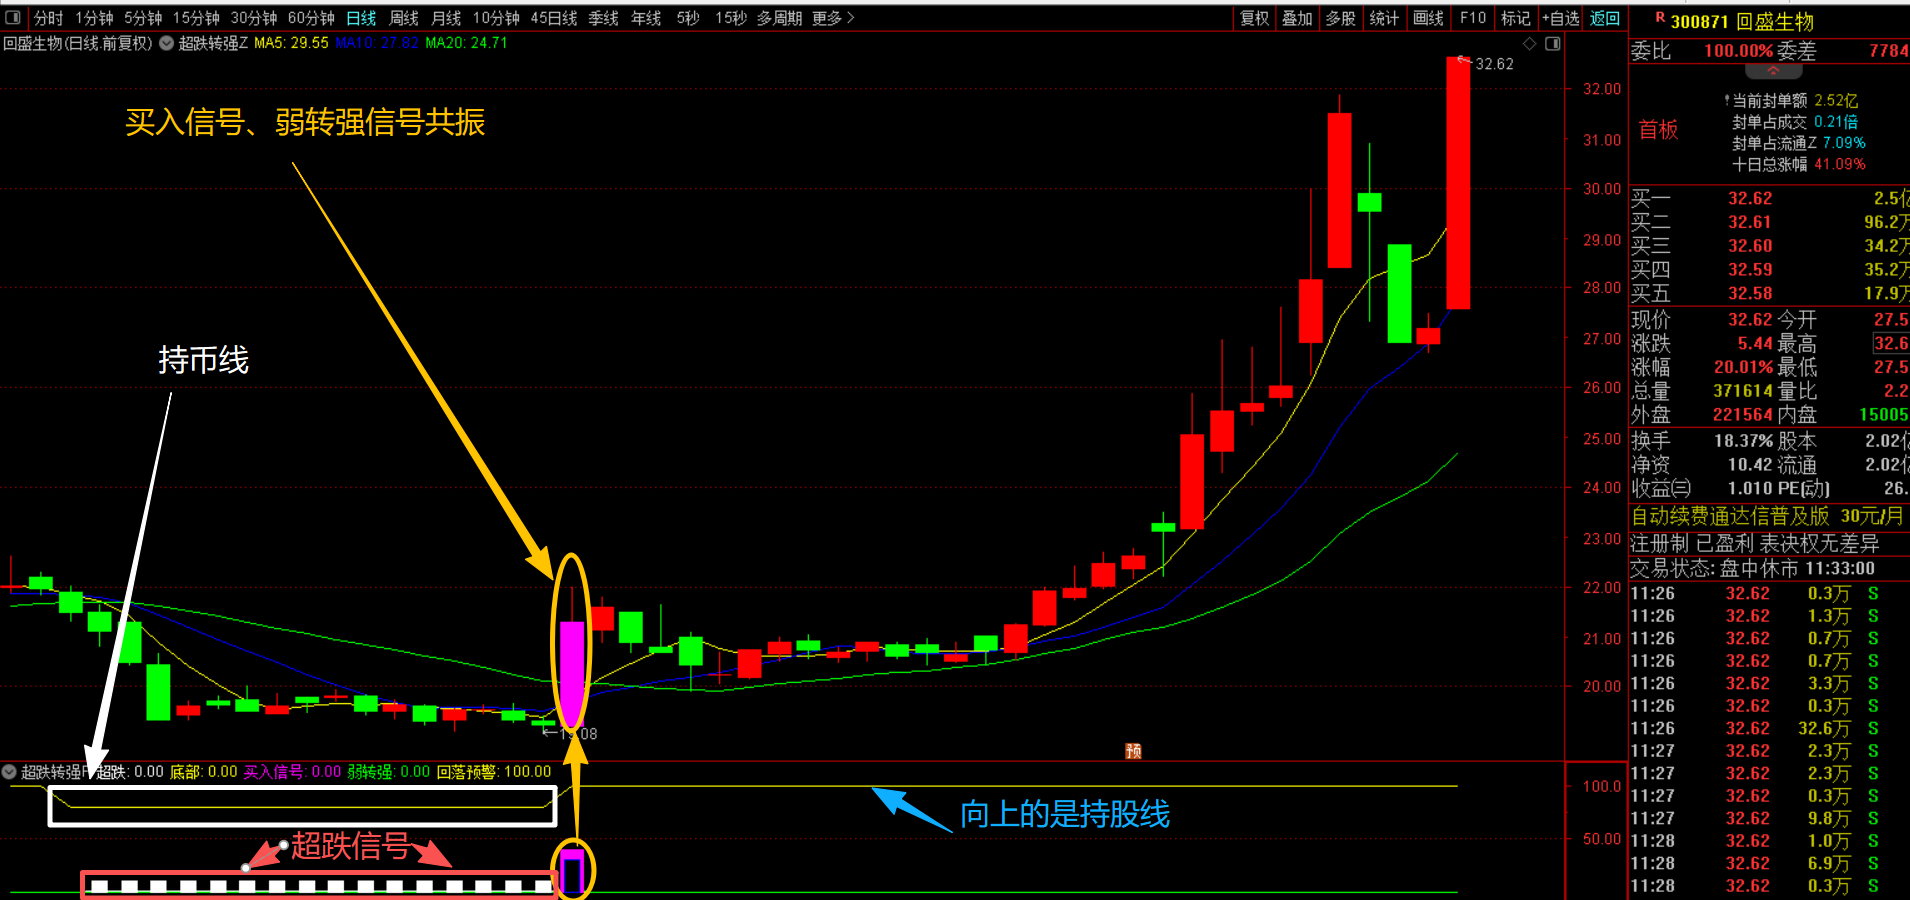The width and height of the screenshot is (1910, 900).
Task: Click 当前封单额 2.52亿 row
Action: click(x=1791, y=101)
